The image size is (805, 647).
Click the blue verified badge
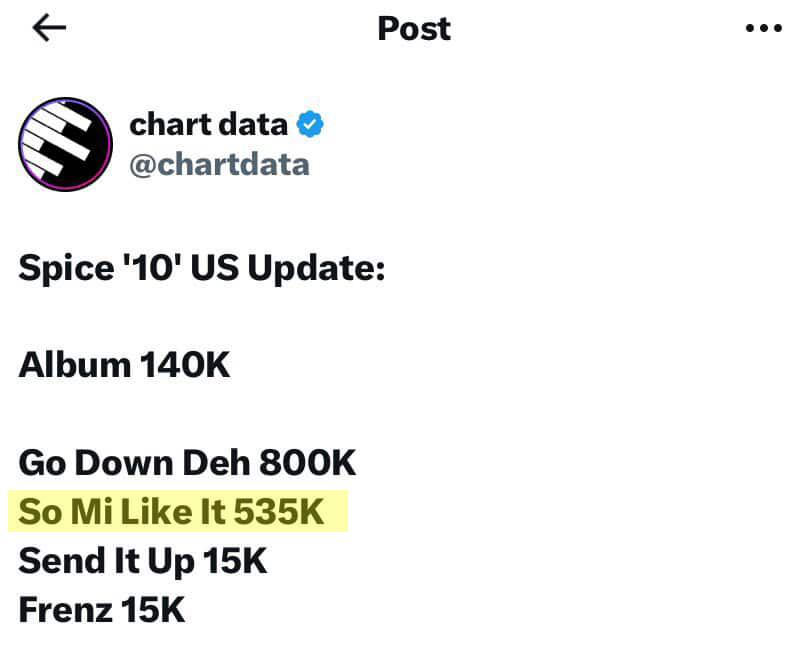tap(310, 124)
